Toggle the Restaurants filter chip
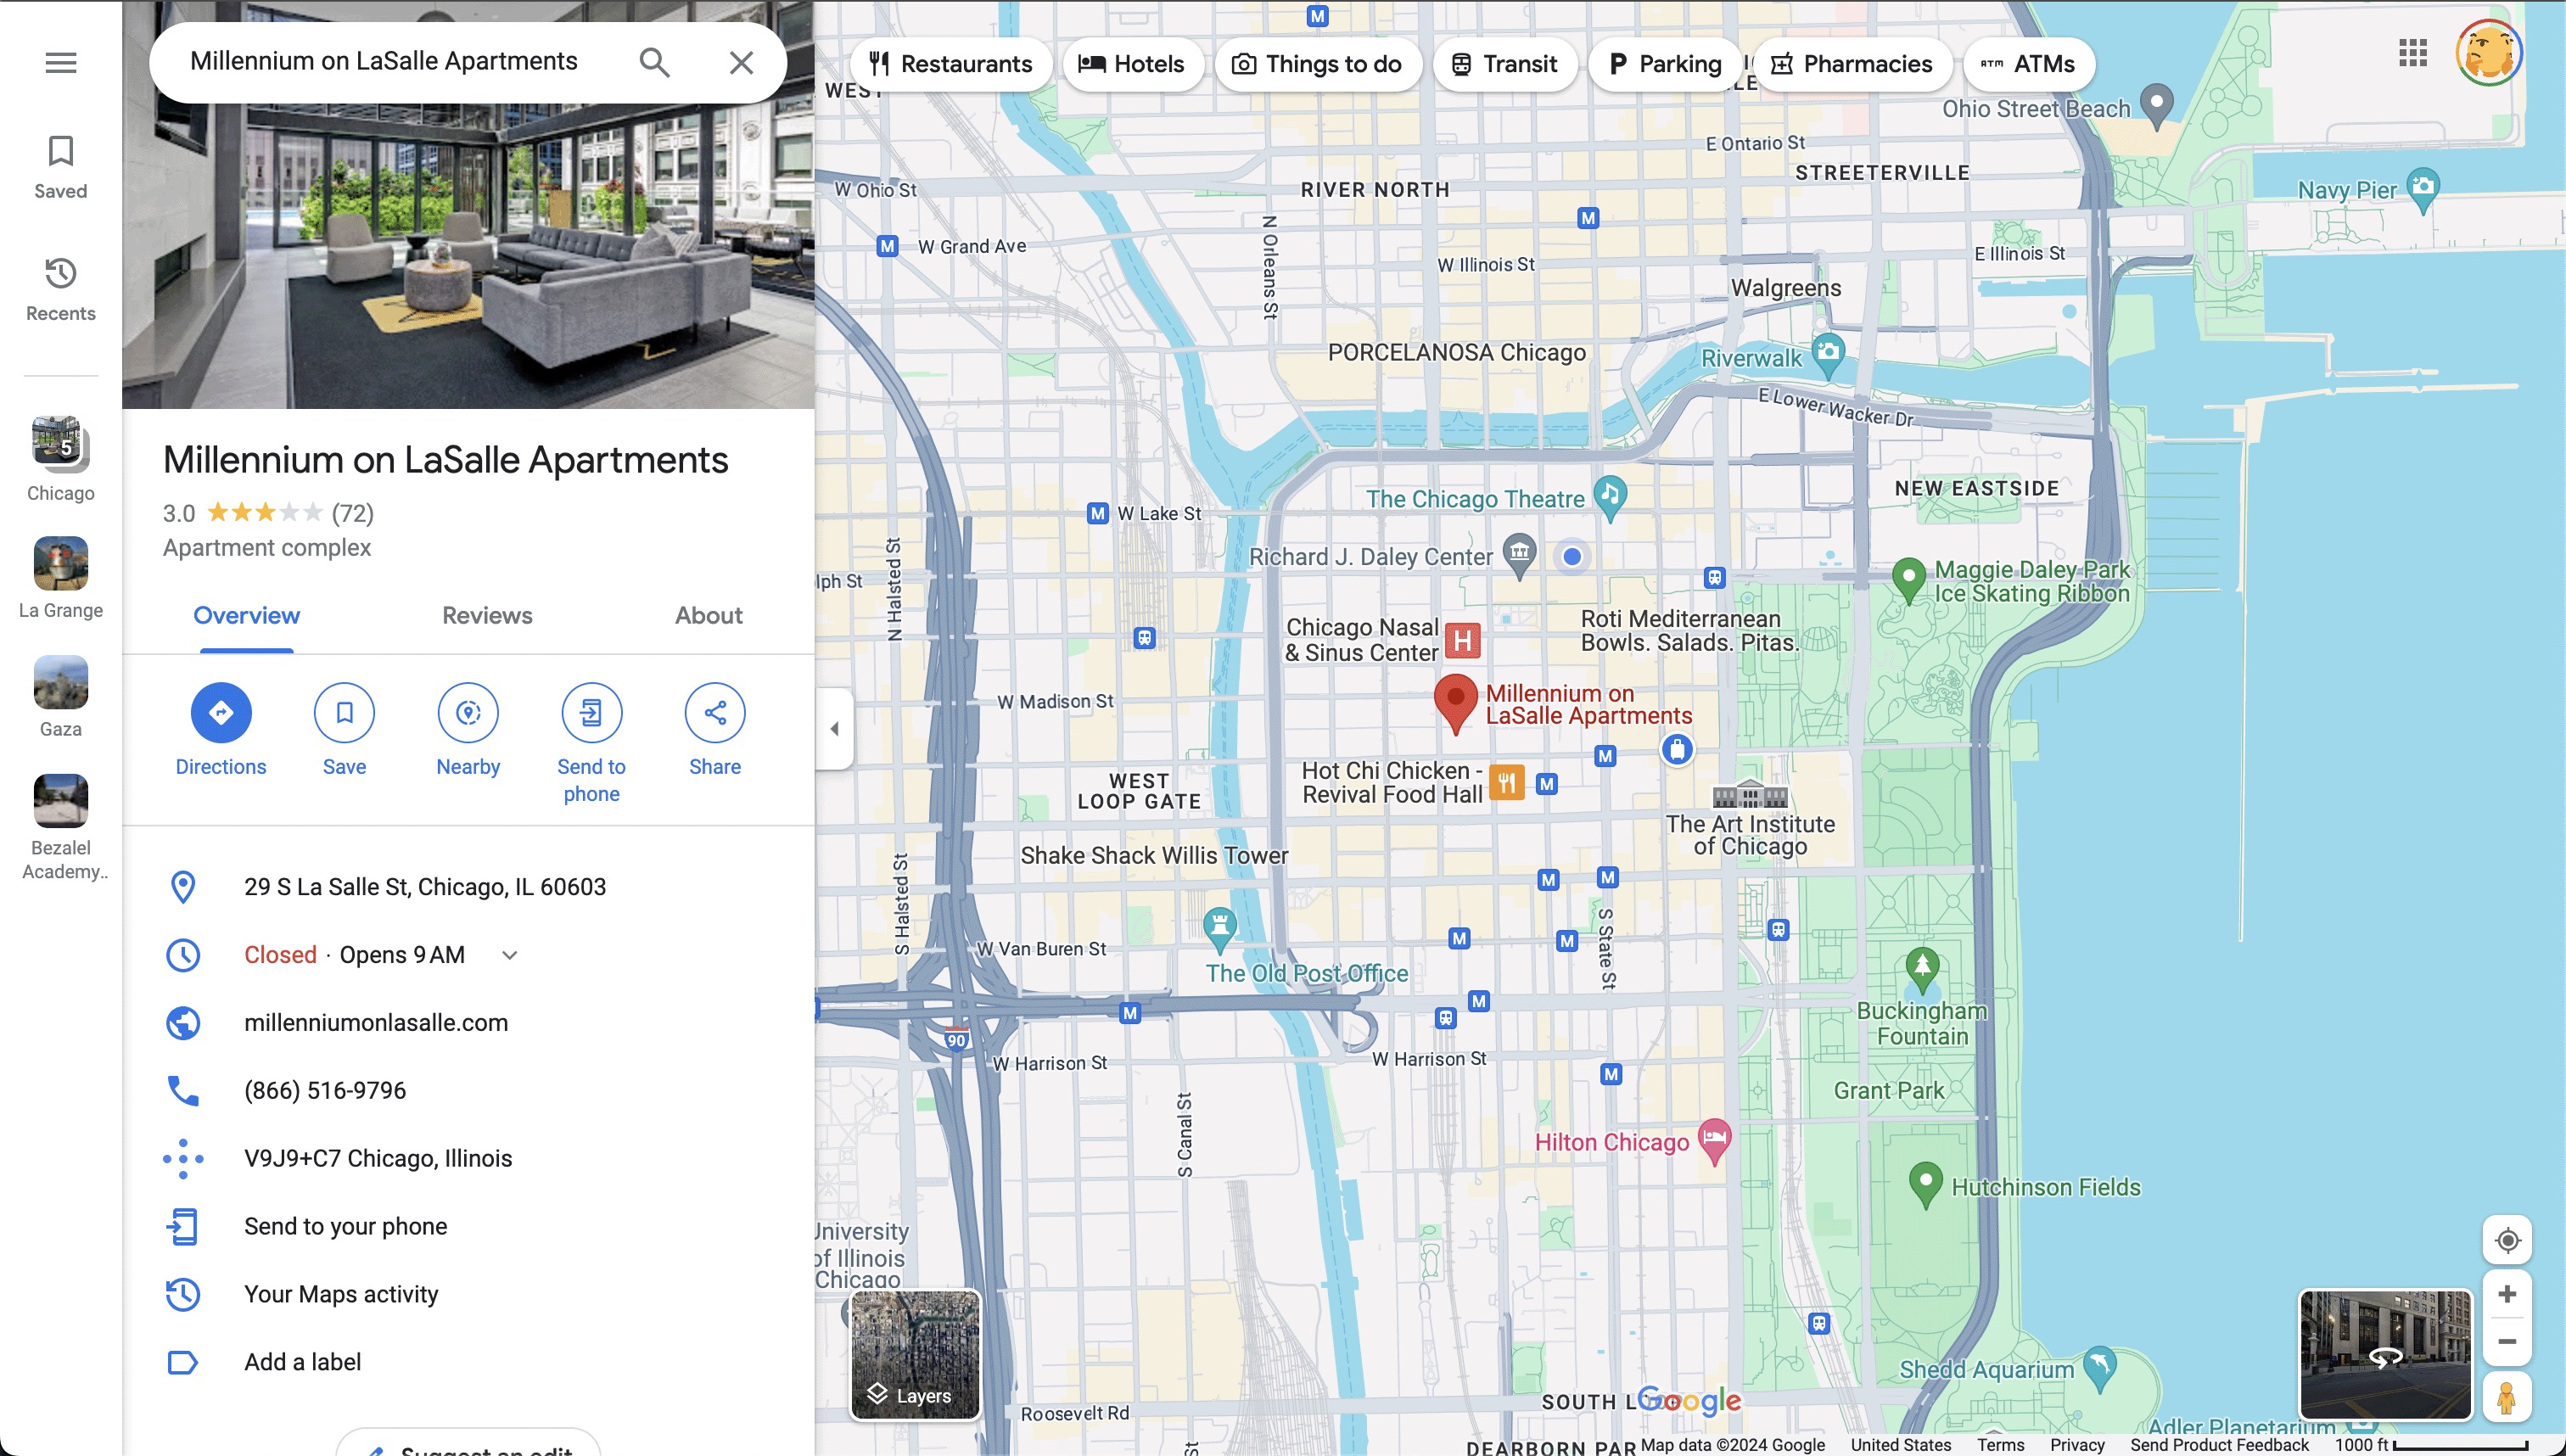 coord(950,64)
